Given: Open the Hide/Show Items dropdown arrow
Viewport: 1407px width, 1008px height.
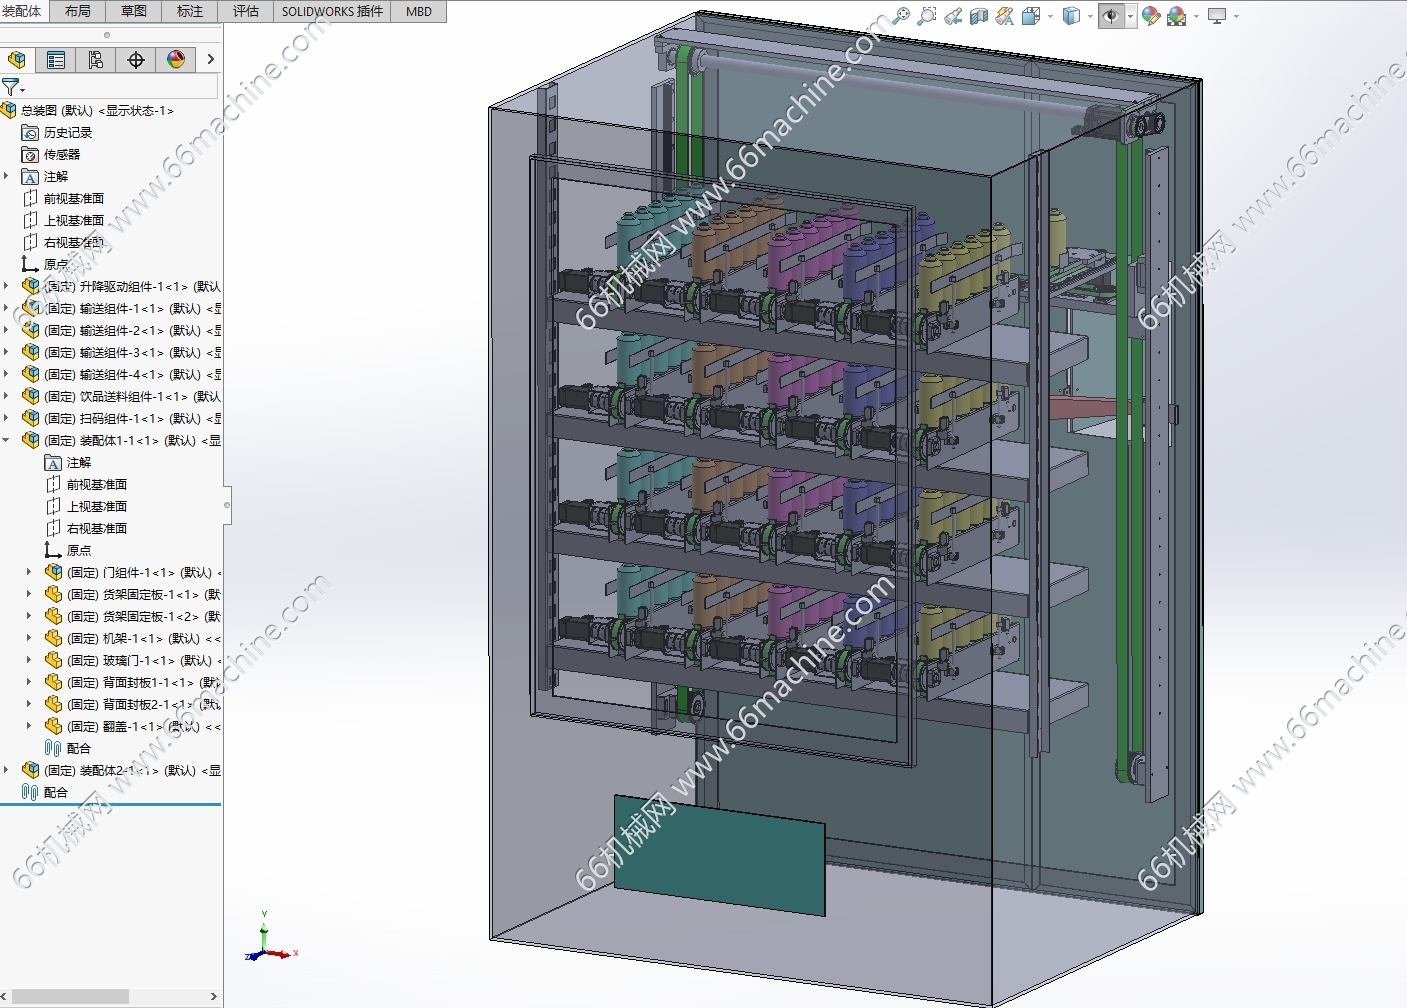Looking at the screenshot, I should [1130, 16].
